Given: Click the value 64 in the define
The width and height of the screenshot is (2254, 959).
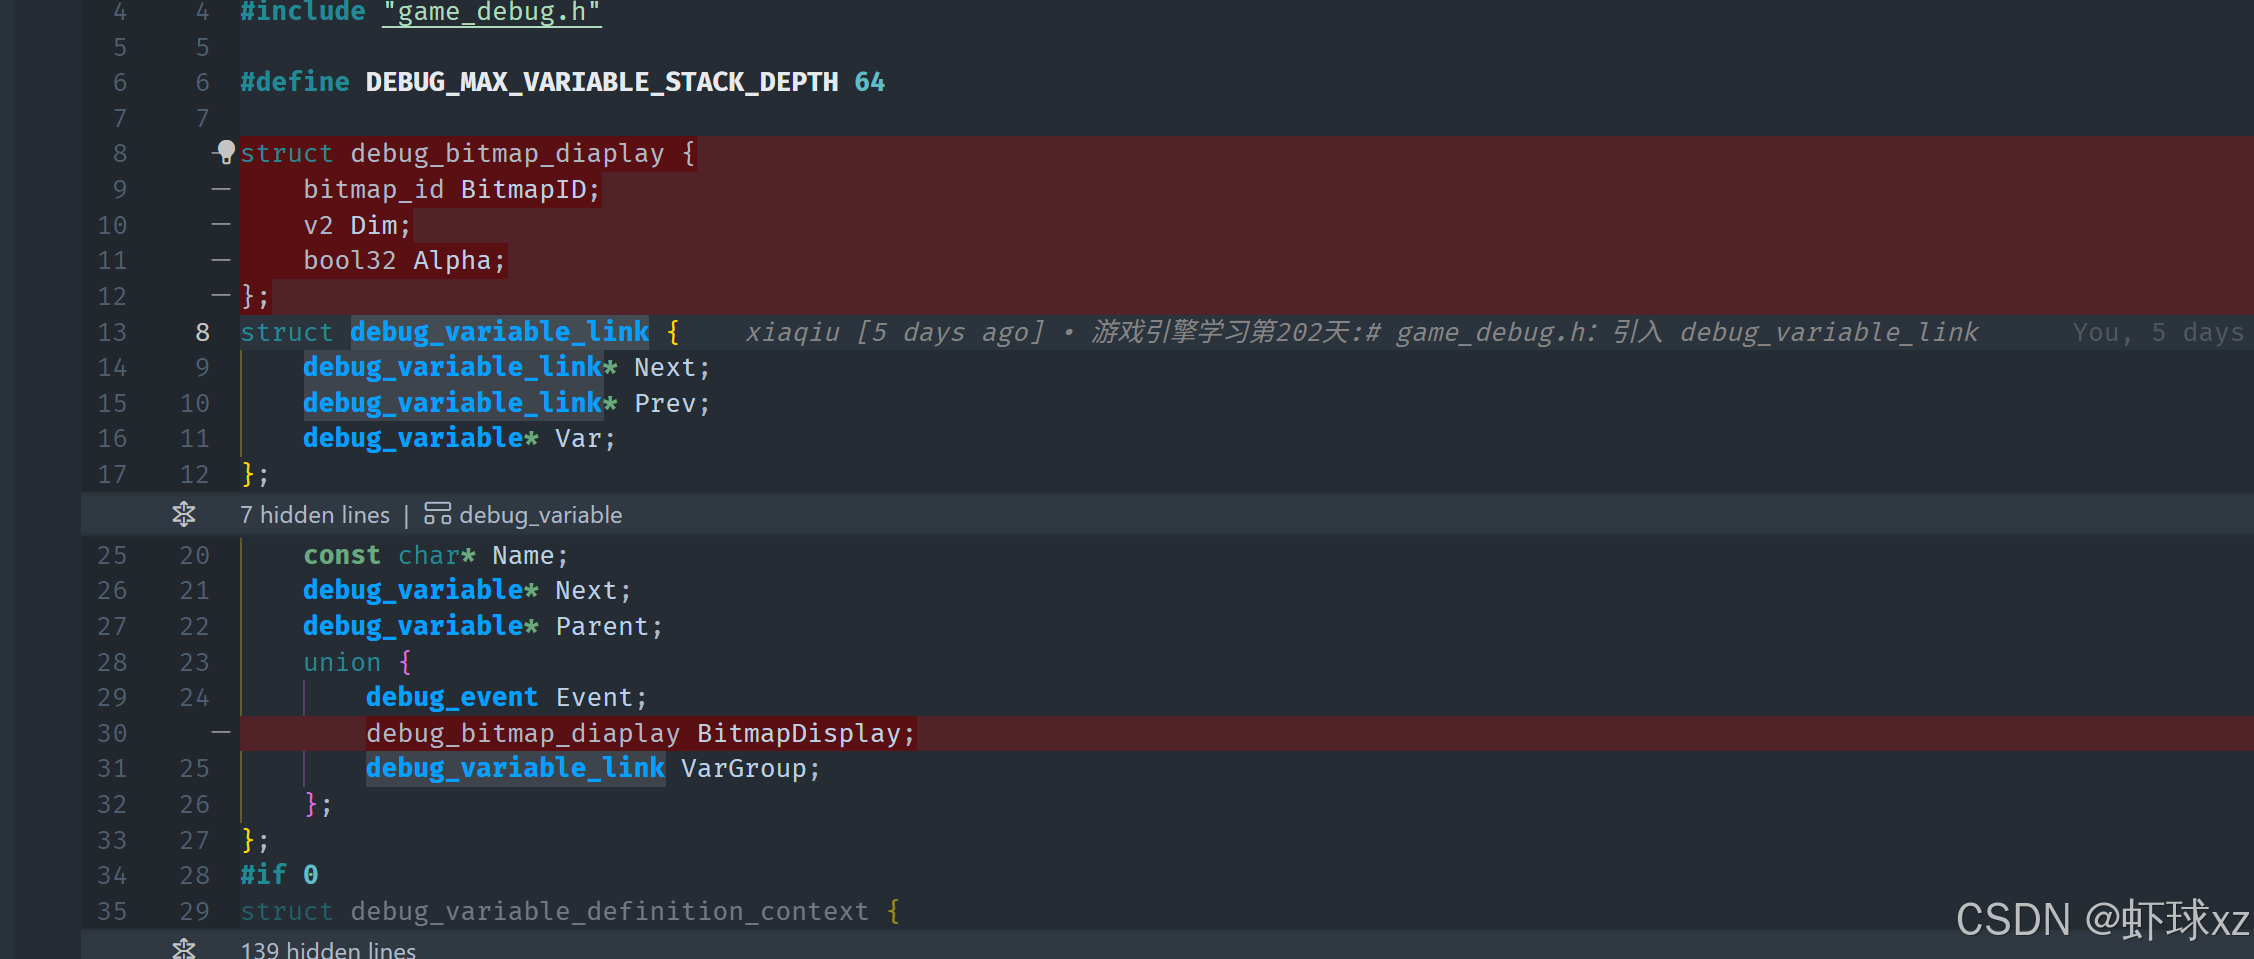Looking at the screenshot, I should (x=869, y=82).
